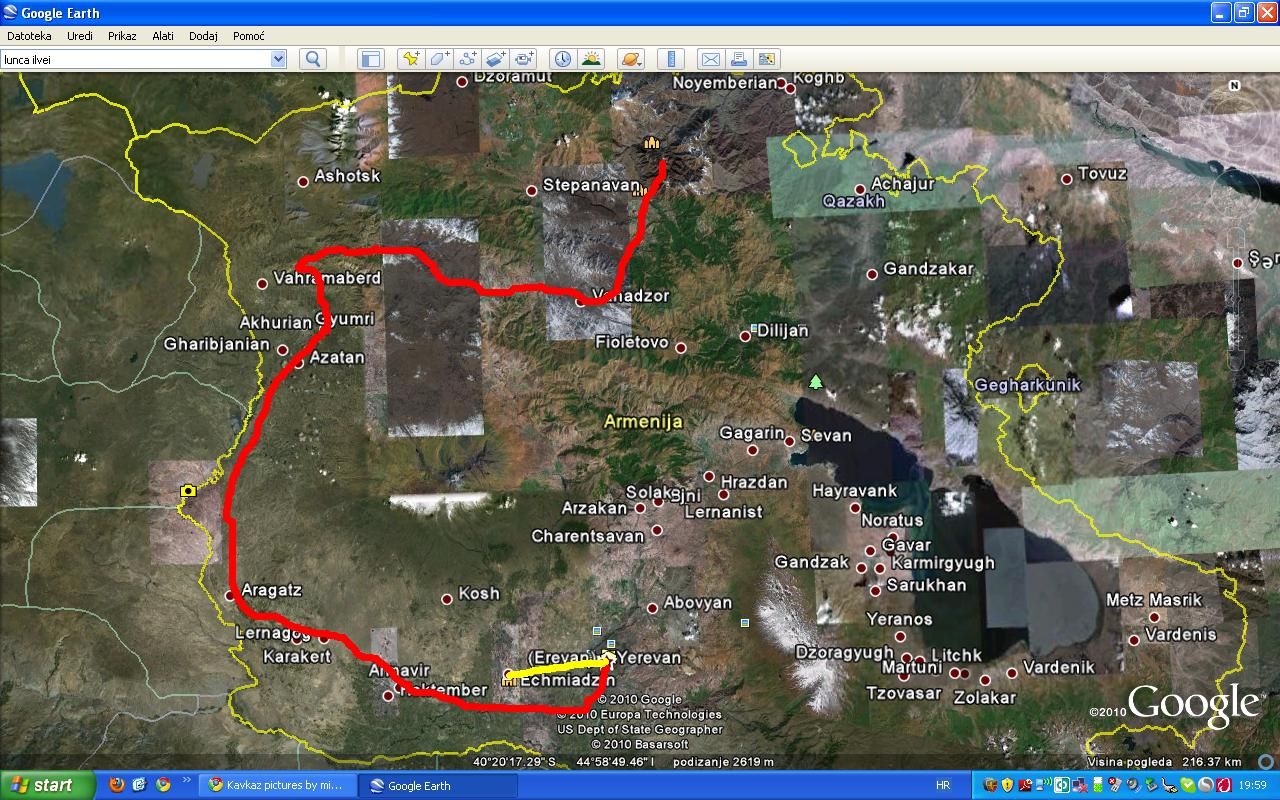Select the Aragatz place label
This screenshot has height=800, width=1280.
click(x=272, y=590)
